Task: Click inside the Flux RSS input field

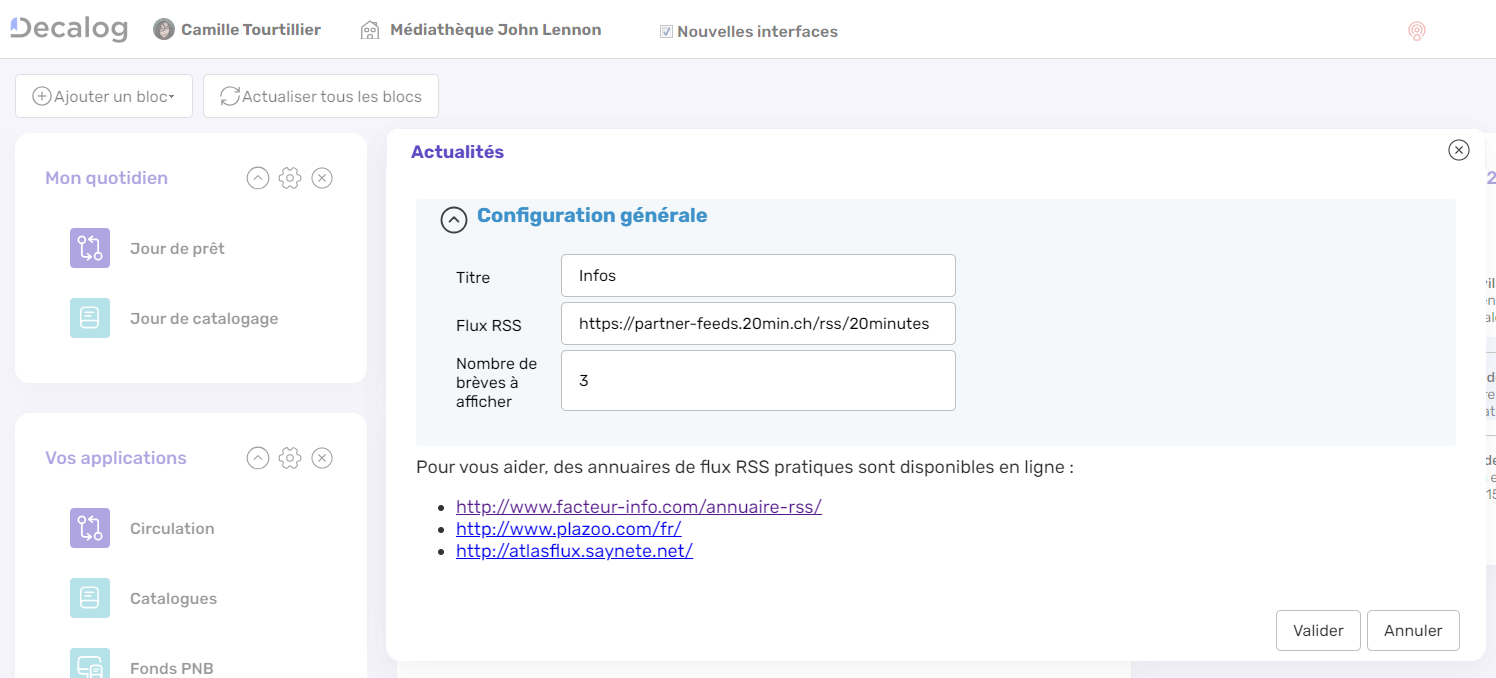Action: point(757,323)
